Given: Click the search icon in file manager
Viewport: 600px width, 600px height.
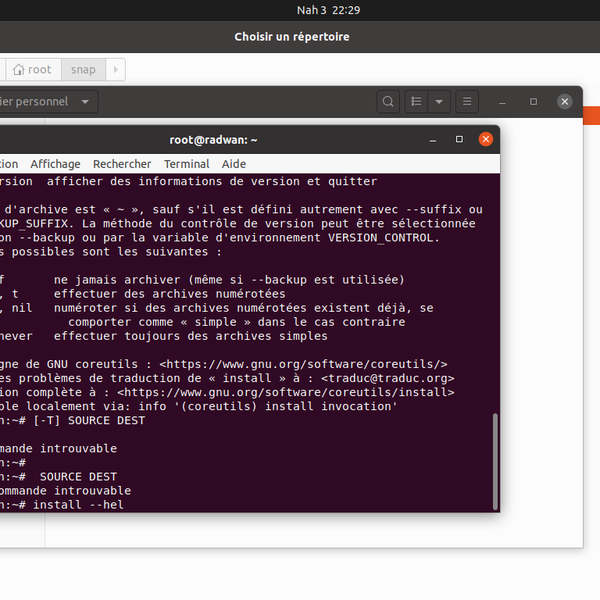Looking at the screenshot, I should 388,101.
